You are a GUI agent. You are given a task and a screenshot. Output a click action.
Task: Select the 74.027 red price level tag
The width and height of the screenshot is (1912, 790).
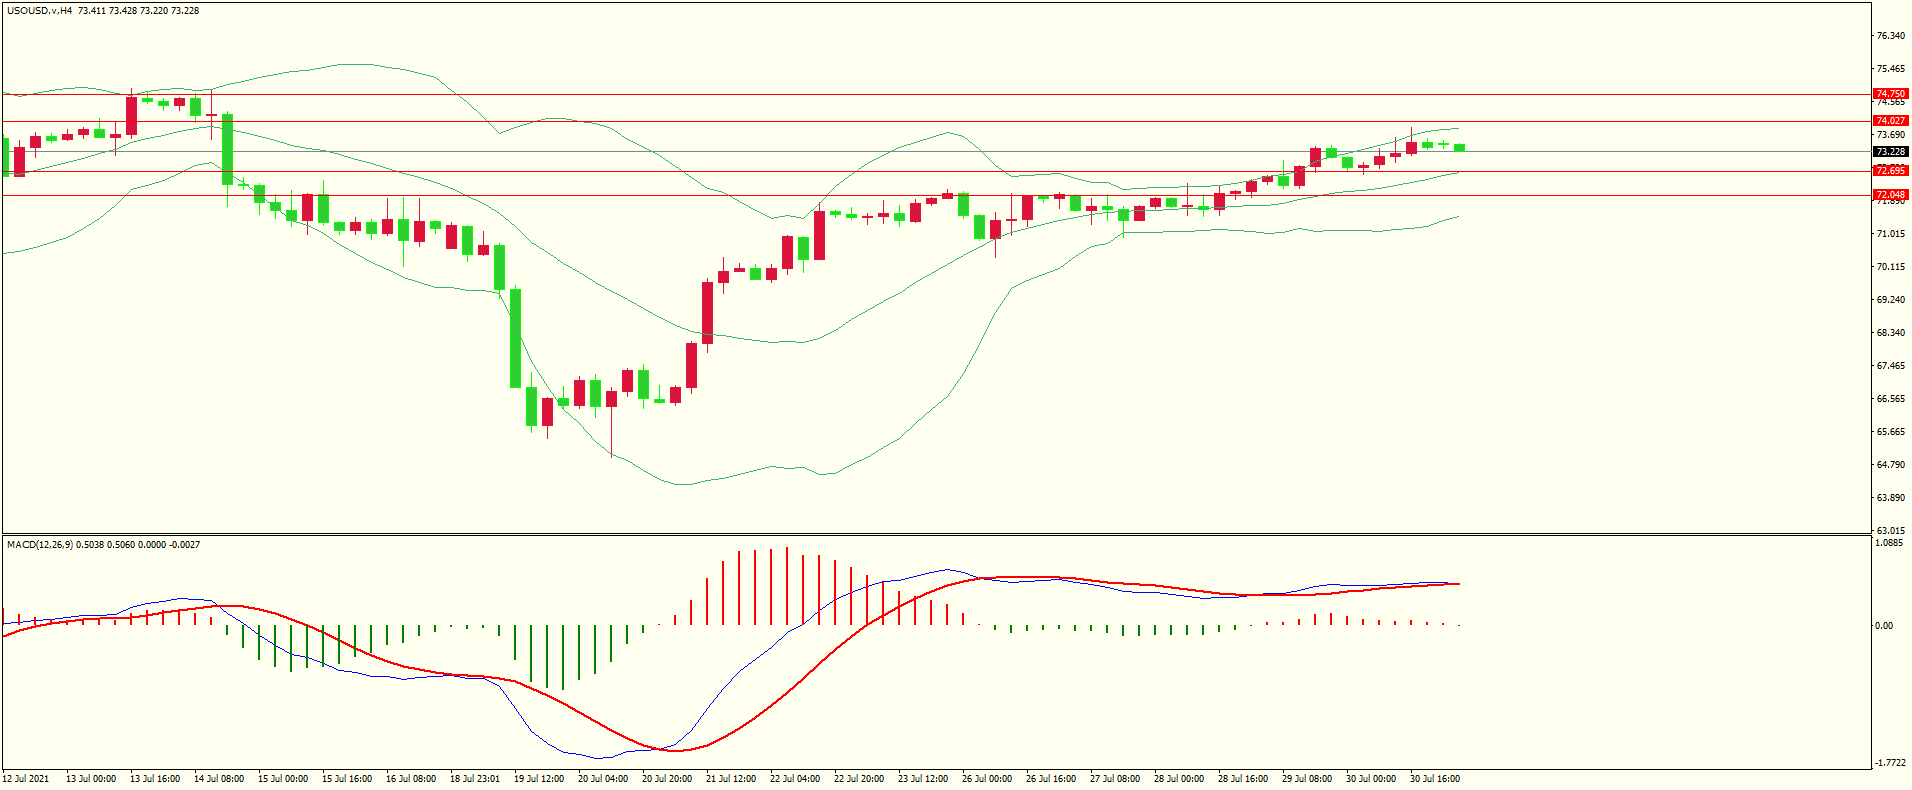click(1890, 121)
